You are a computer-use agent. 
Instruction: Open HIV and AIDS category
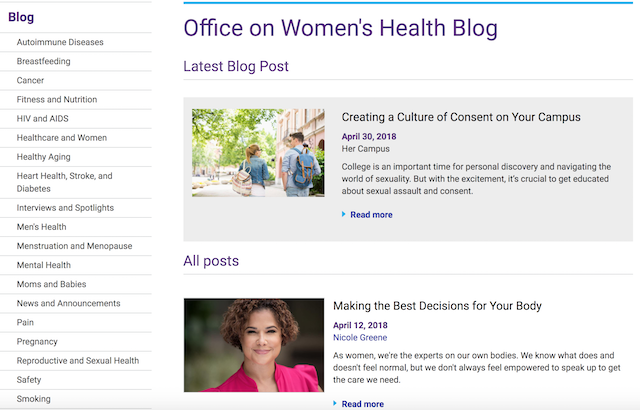(x=42, y=119)
